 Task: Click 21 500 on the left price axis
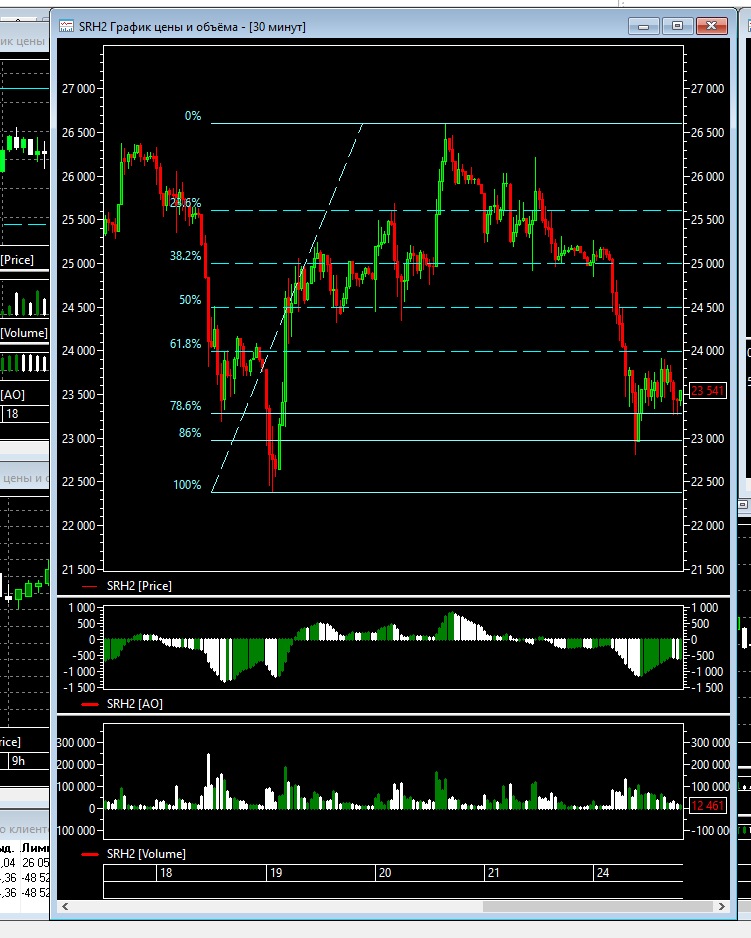click(78, 570)
